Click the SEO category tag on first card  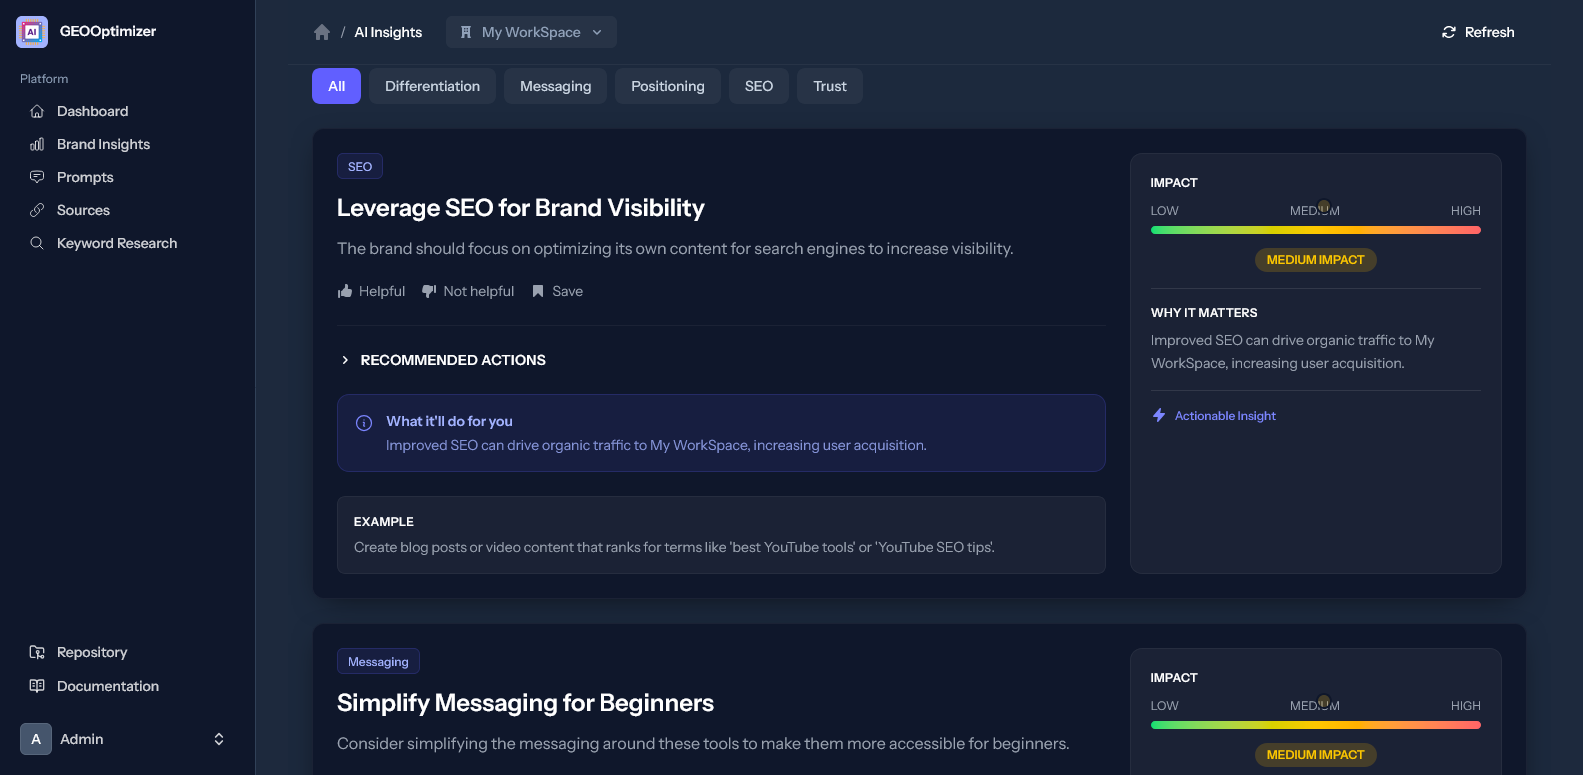click(x=360, y=166)
